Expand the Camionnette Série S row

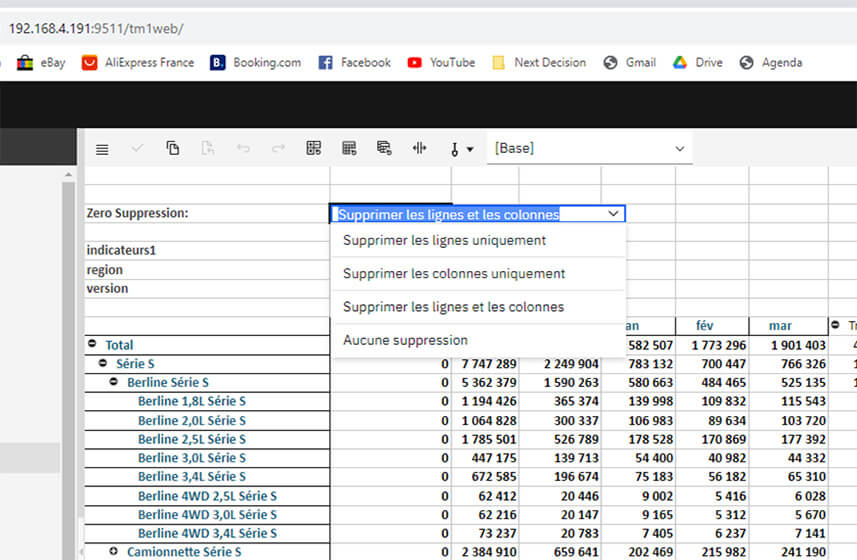[114, 551]
